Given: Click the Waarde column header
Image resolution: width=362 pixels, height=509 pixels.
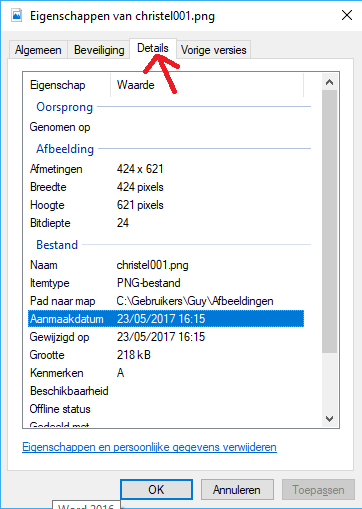Looking at the screenshot, I should (x=207, y=85).
